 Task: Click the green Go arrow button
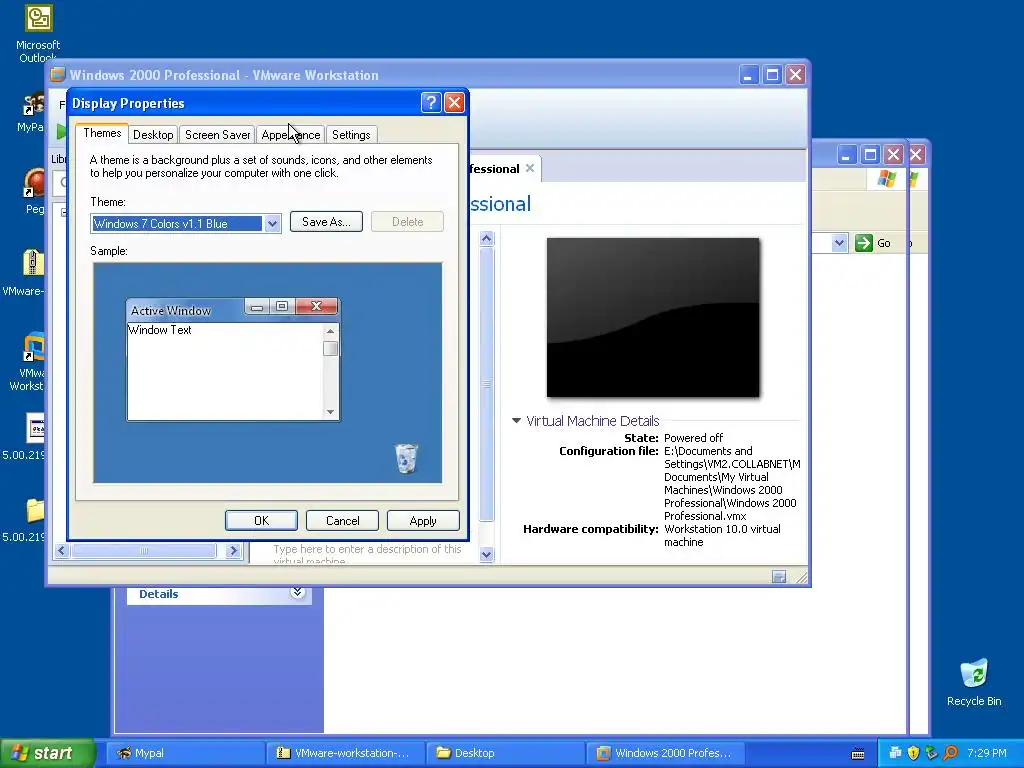[x=864, y=243]
